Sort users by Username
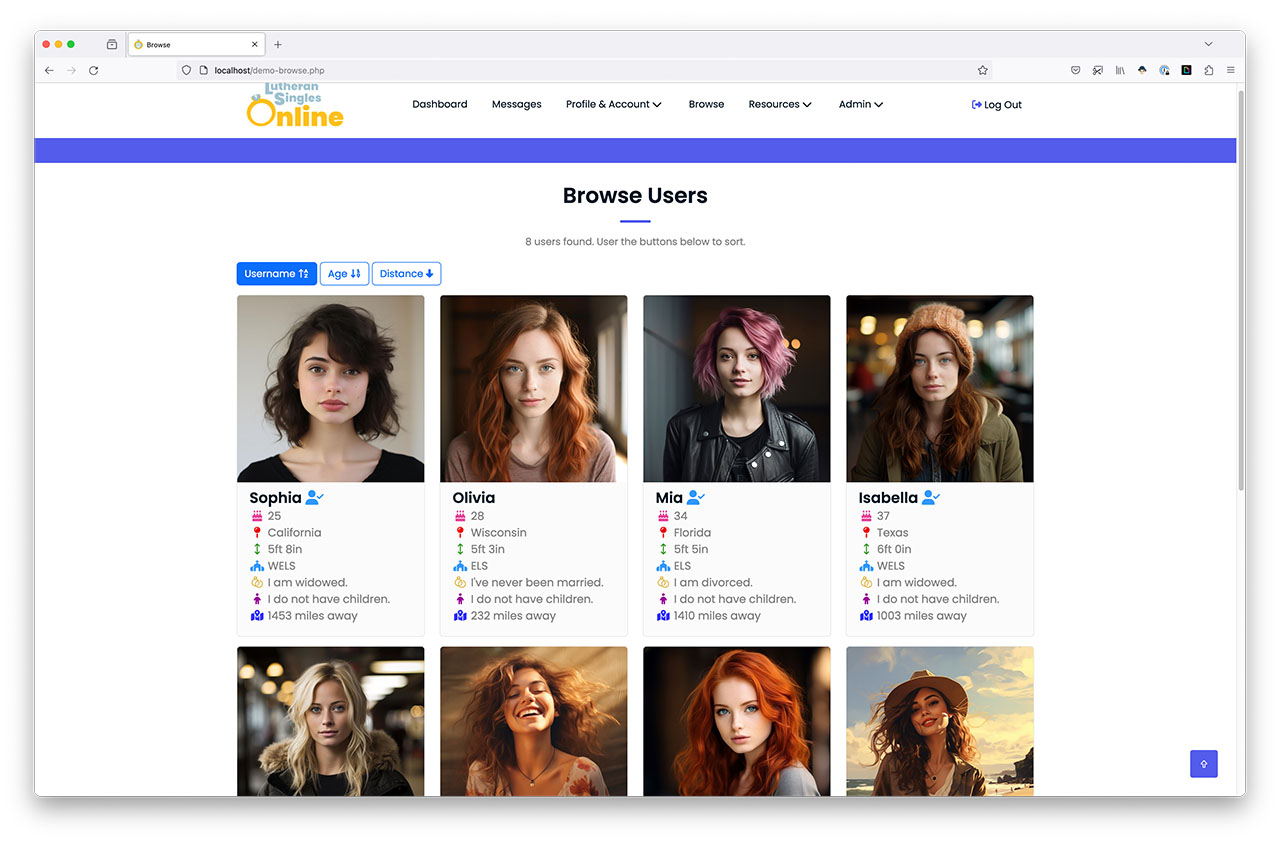 [x=277, y=273]
